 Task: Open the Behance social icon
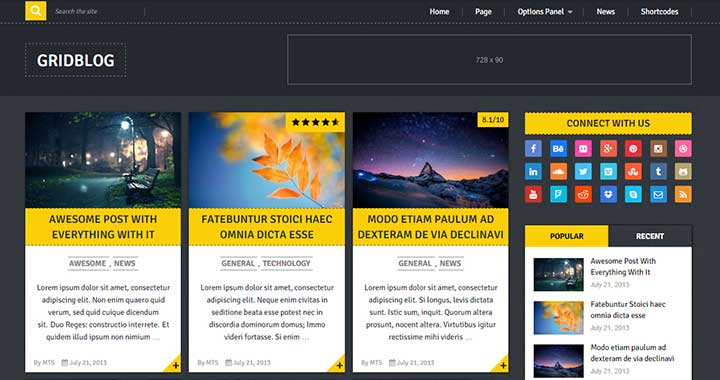click(558, 149)
